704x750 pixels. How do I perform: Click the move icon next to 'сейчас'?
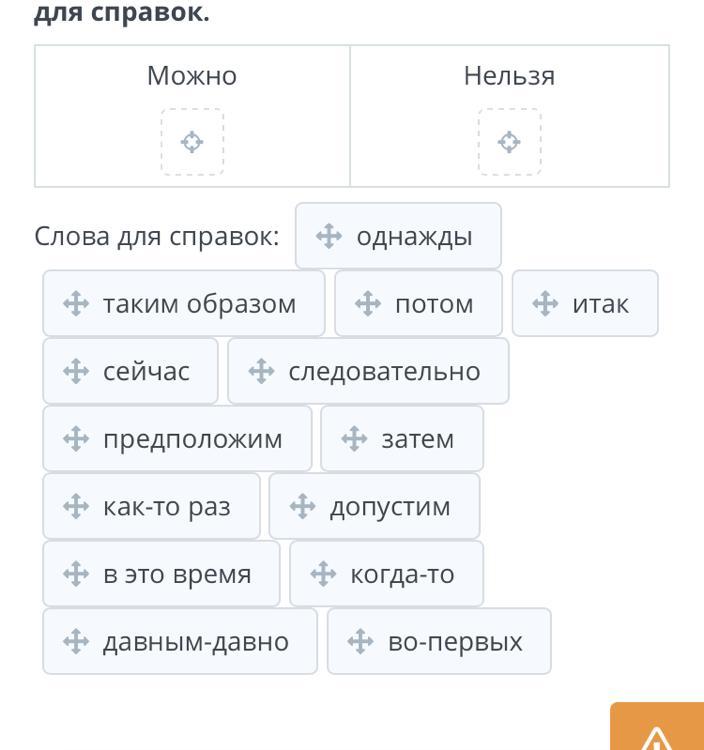click(76, 371)
